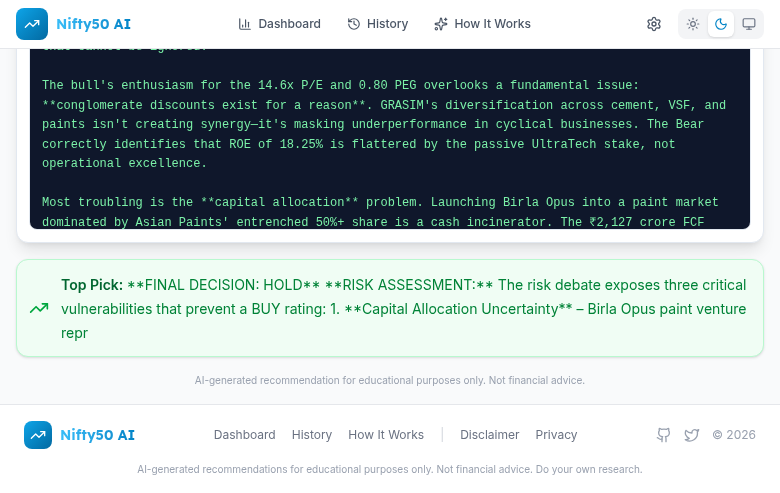
Task: Enable dark theme with moon toggle
Action: 721,24
